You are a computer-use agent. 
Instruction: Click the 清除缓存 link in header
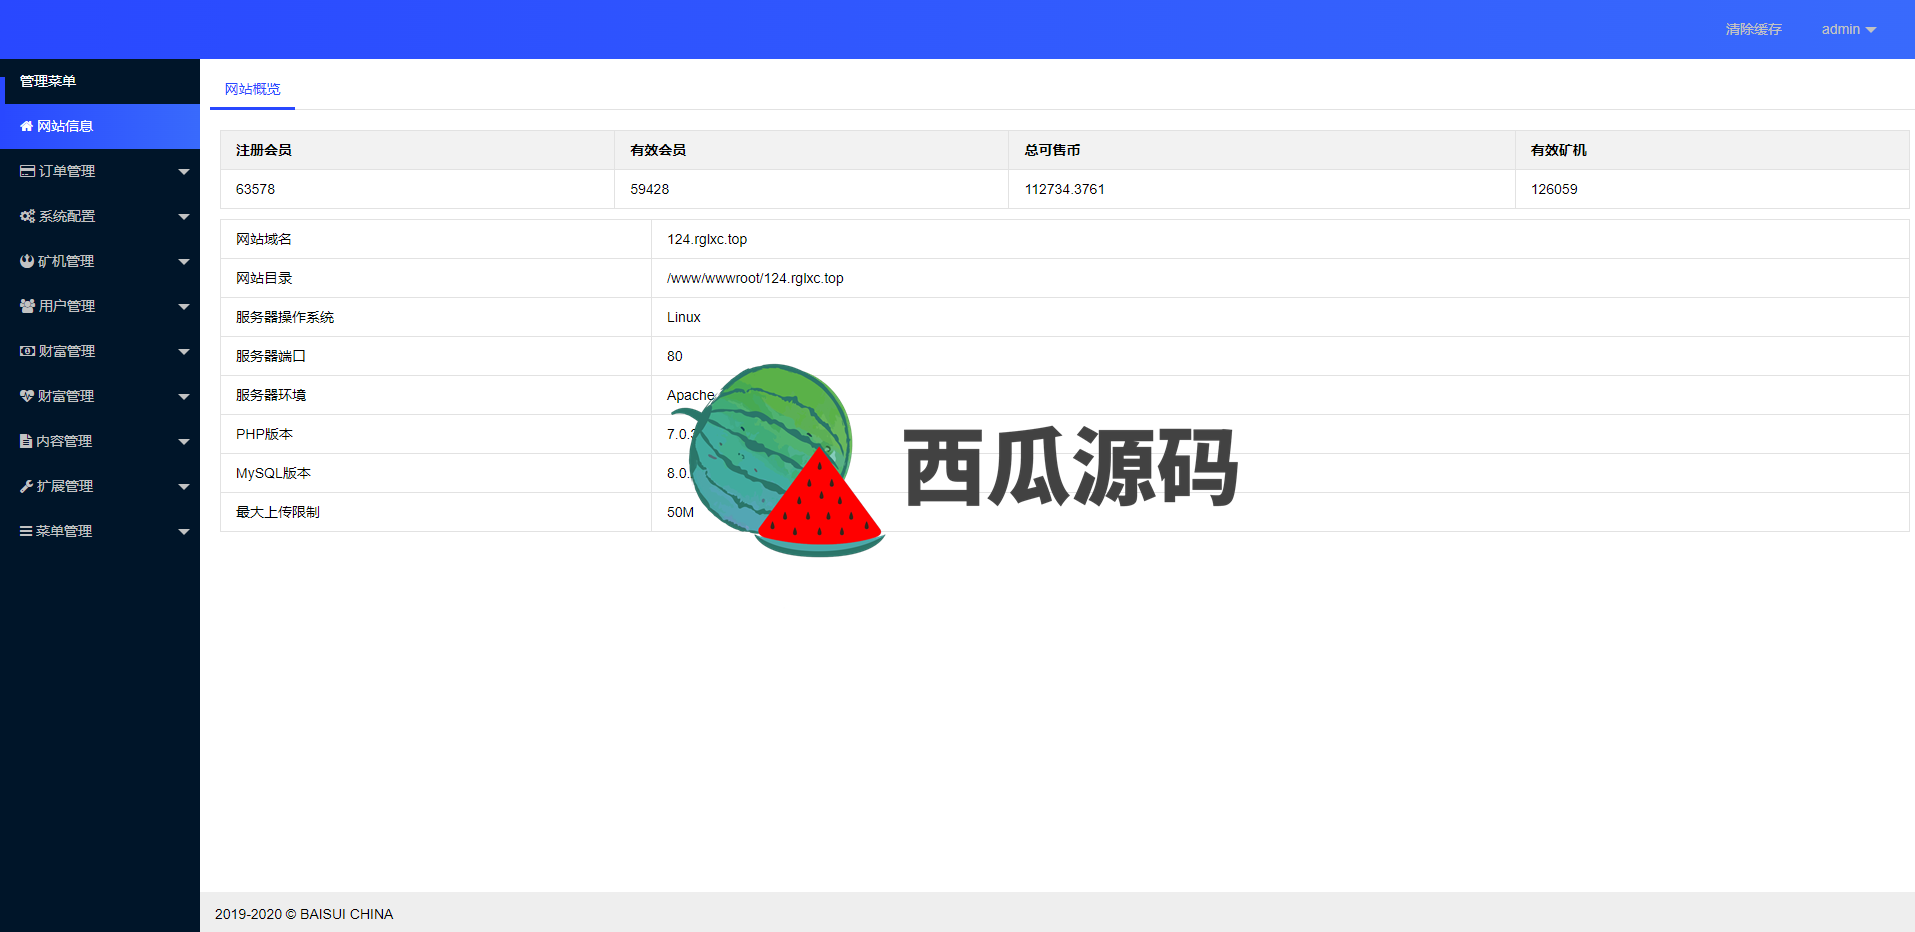coord(1753,30)
